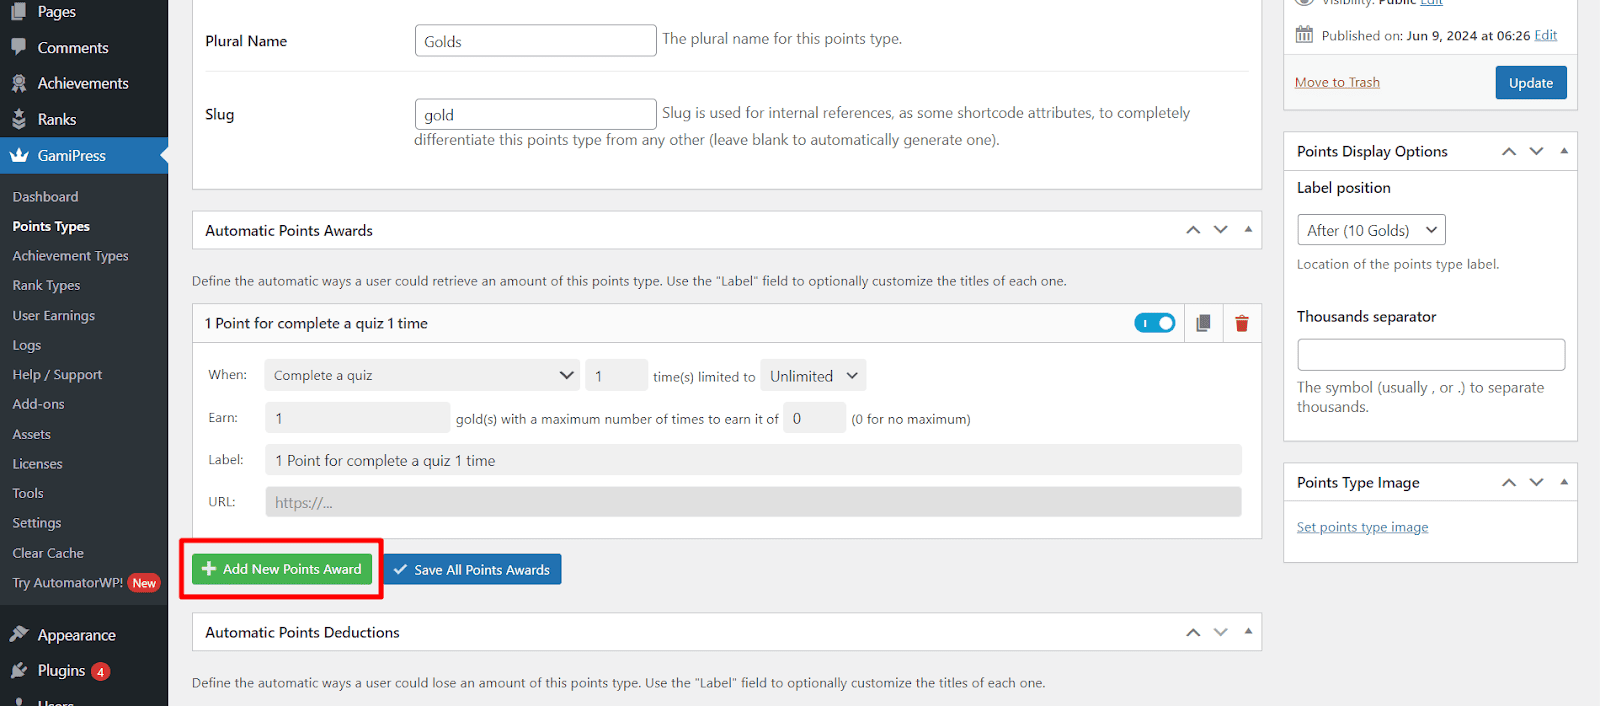
Task: Go to Achievement Types submenu
Action: (x=70, y=256)
